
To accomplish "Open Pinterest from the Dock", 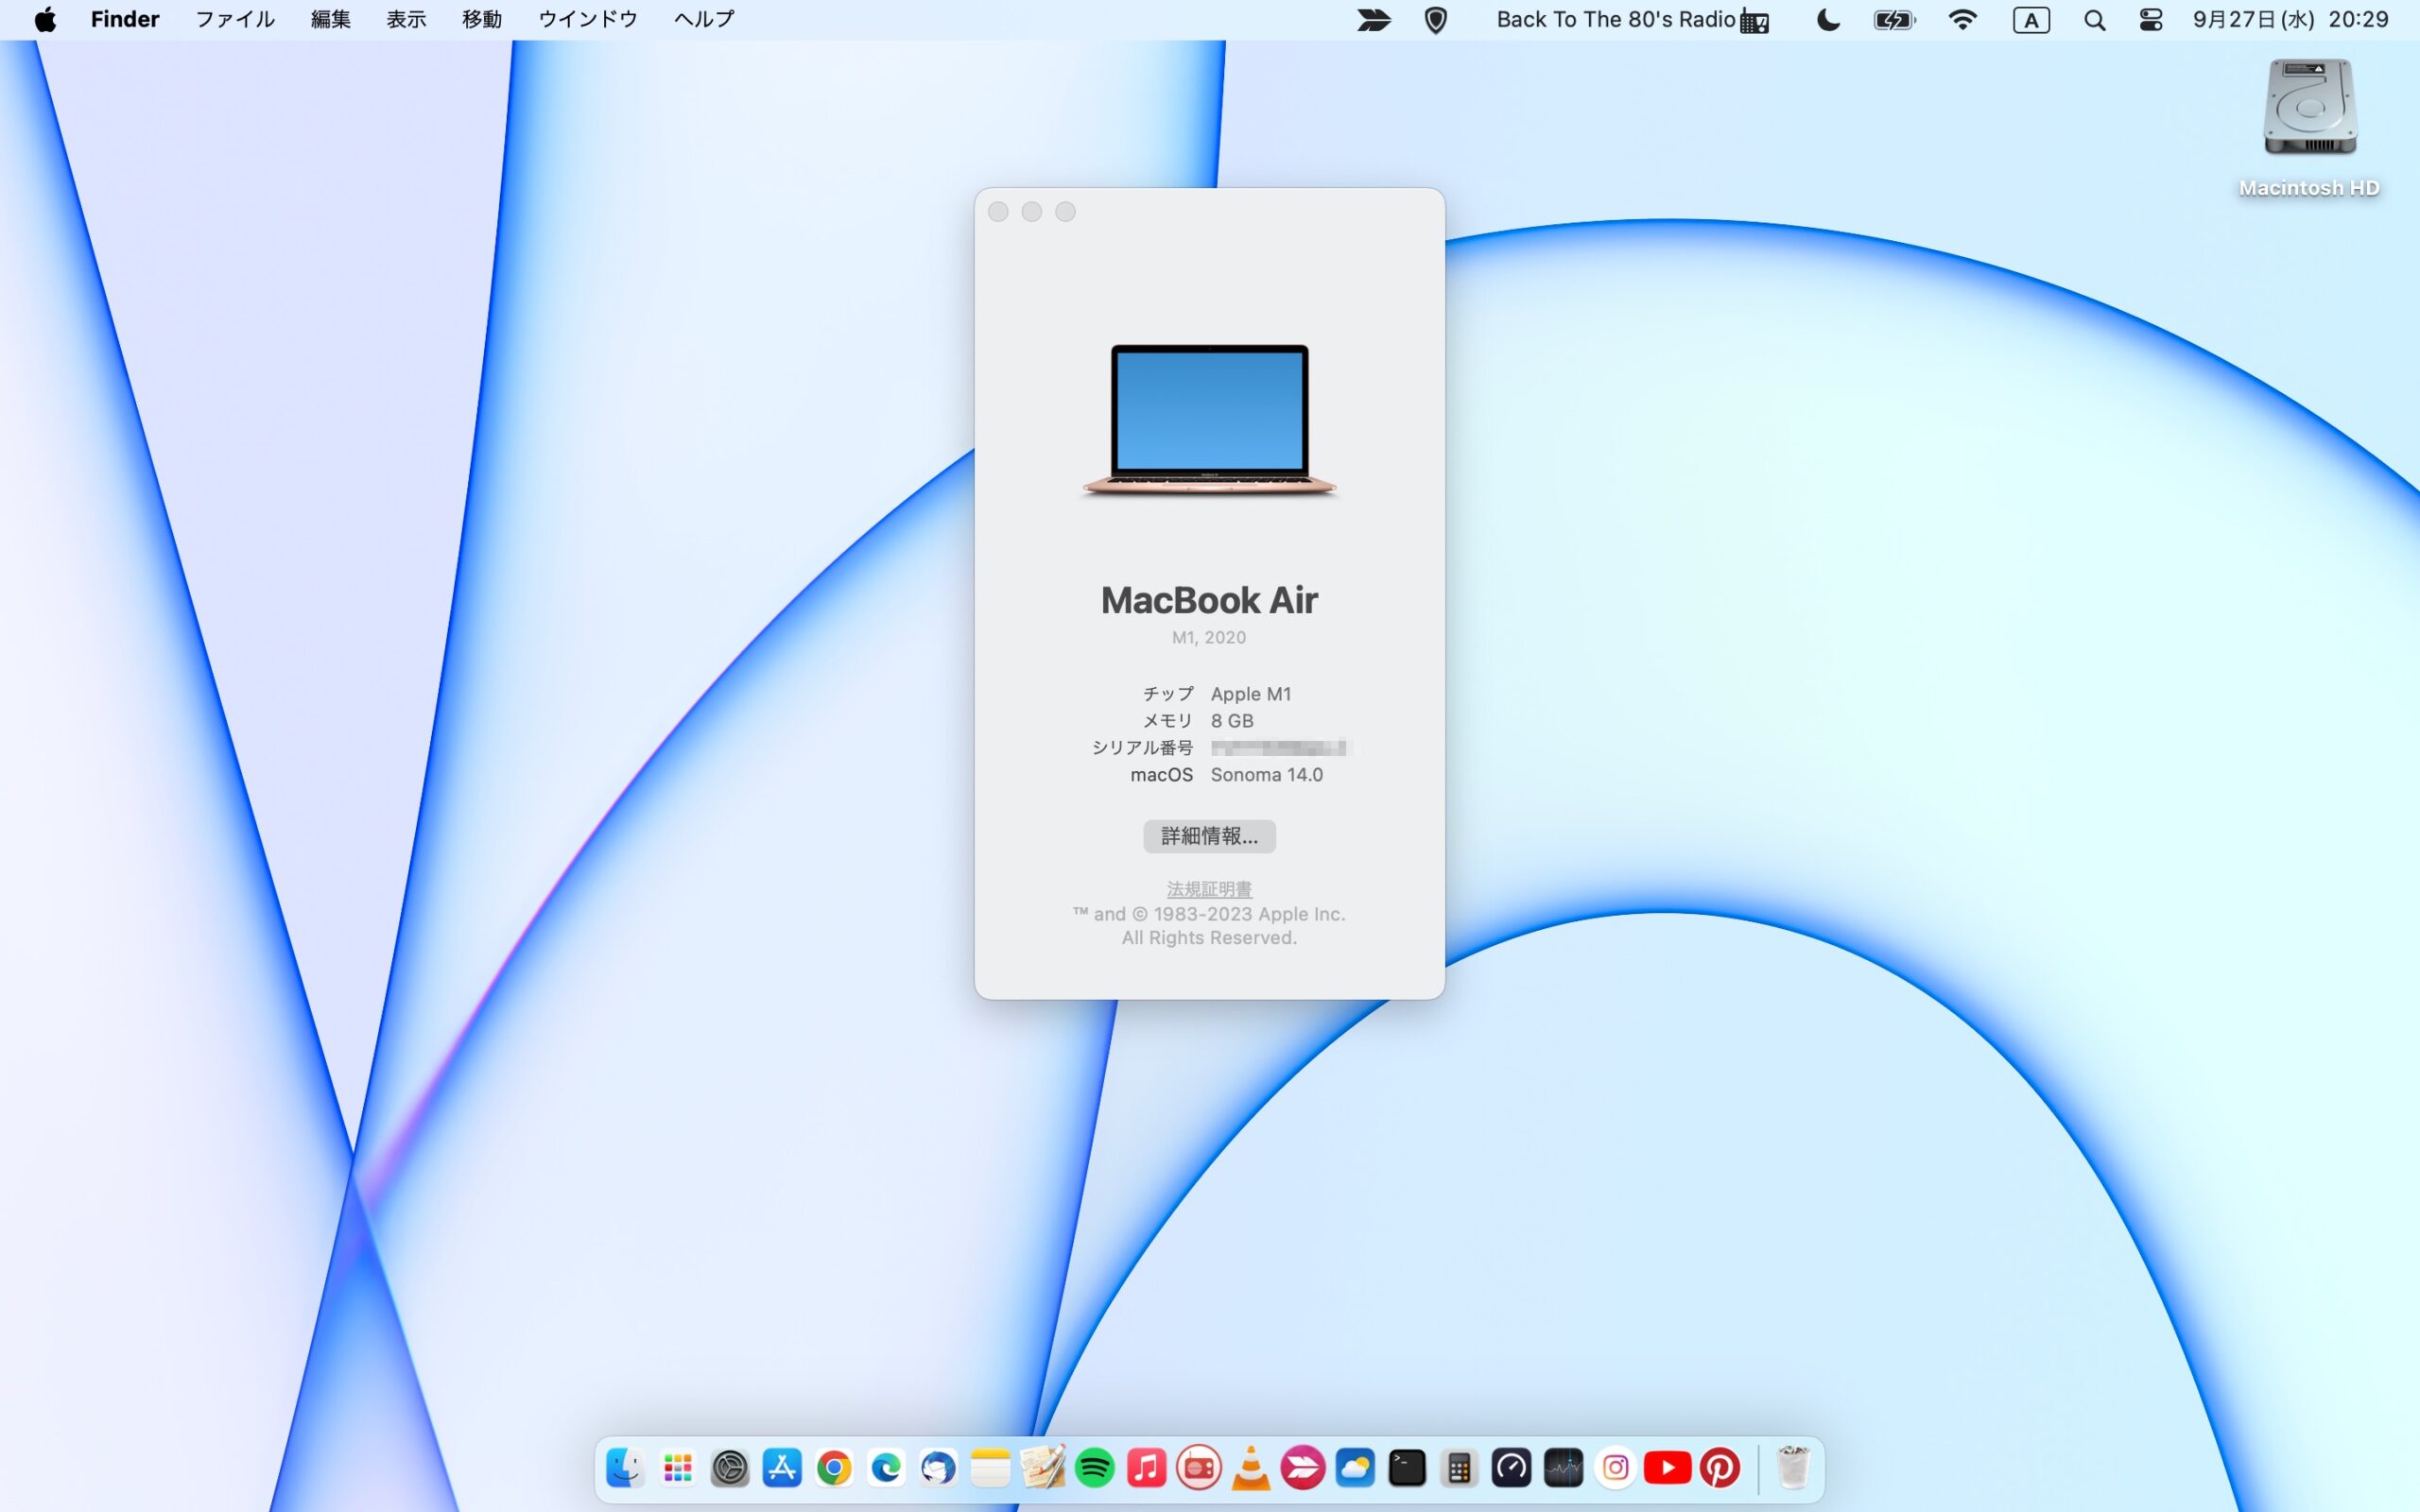I will (x=1720, y=1468).
